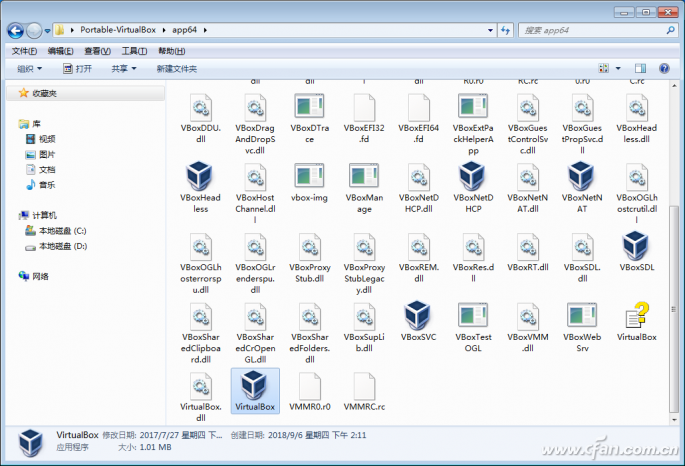Select the vbox-img application icon
Viewport: 685px width, 466px height.
309,176
